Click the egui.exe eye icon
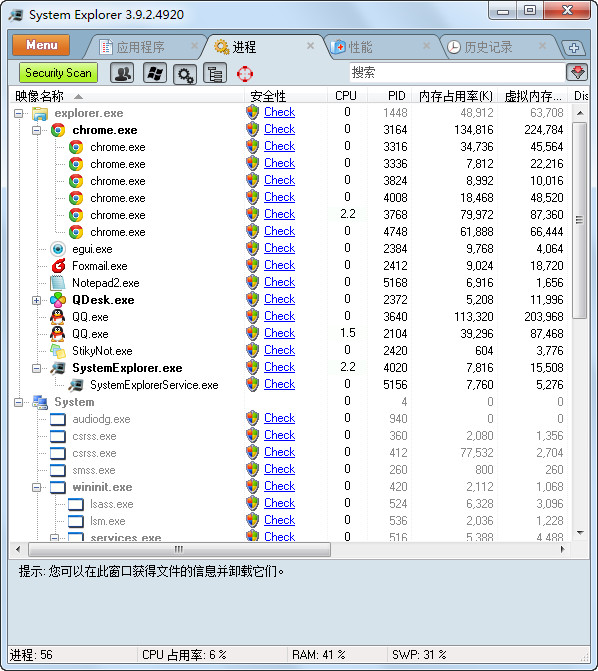 click(x=58, y=249)
